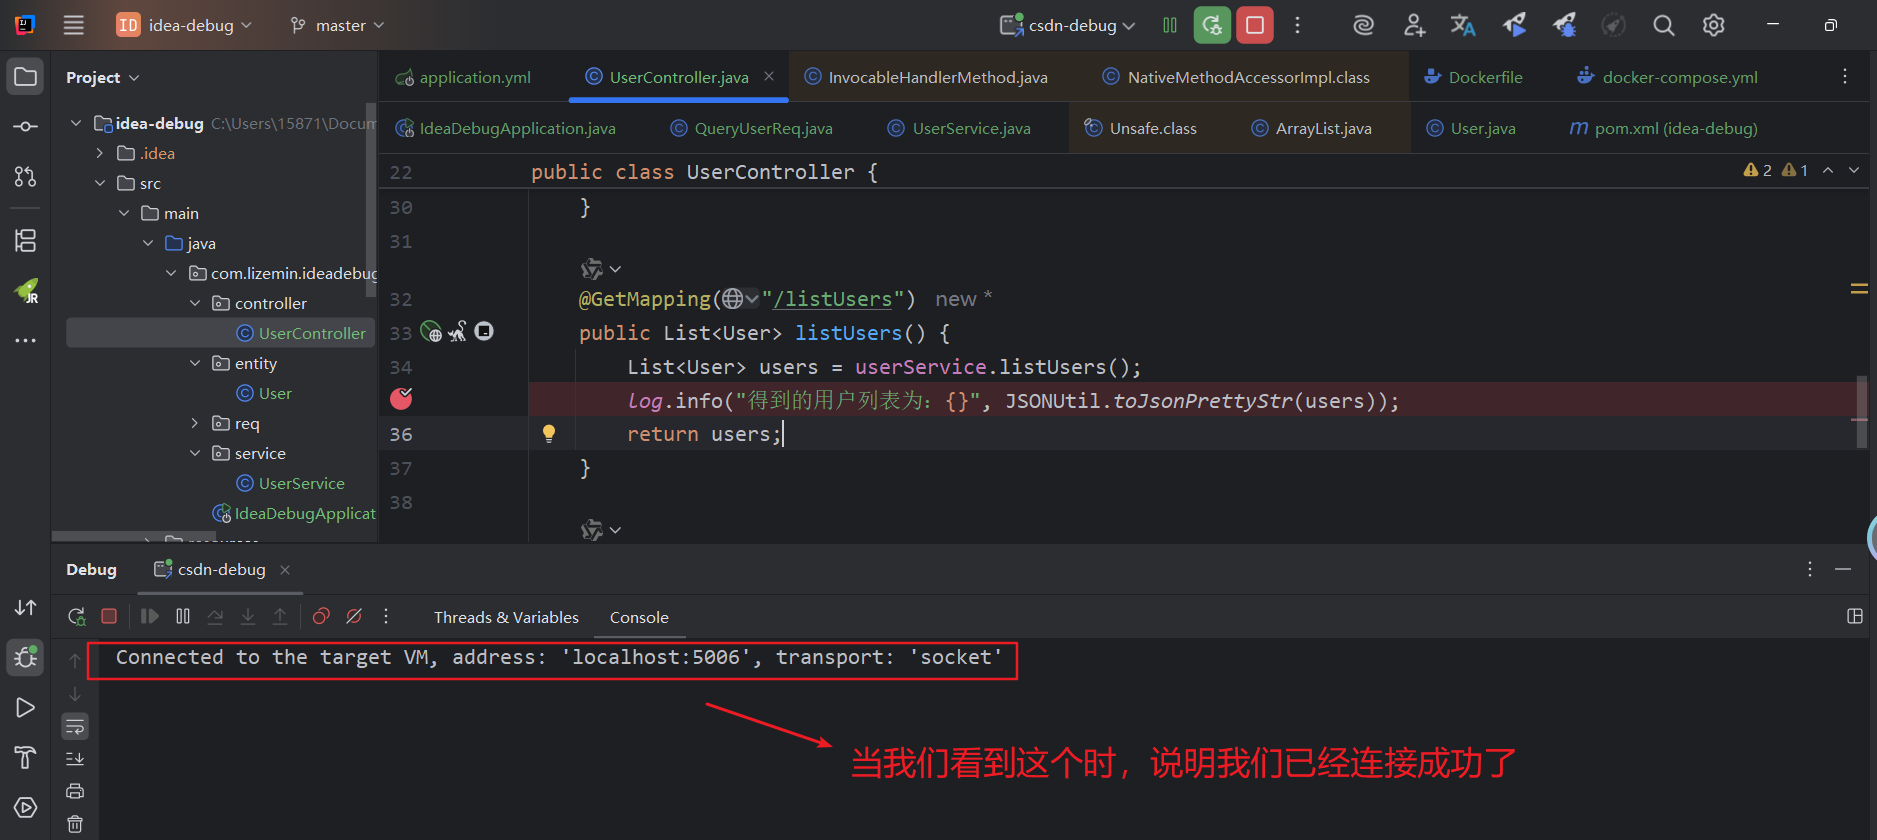This screenshot has width=1877, height=840.
Task: Open the JRebel tool window
Action: coord(26,291)
